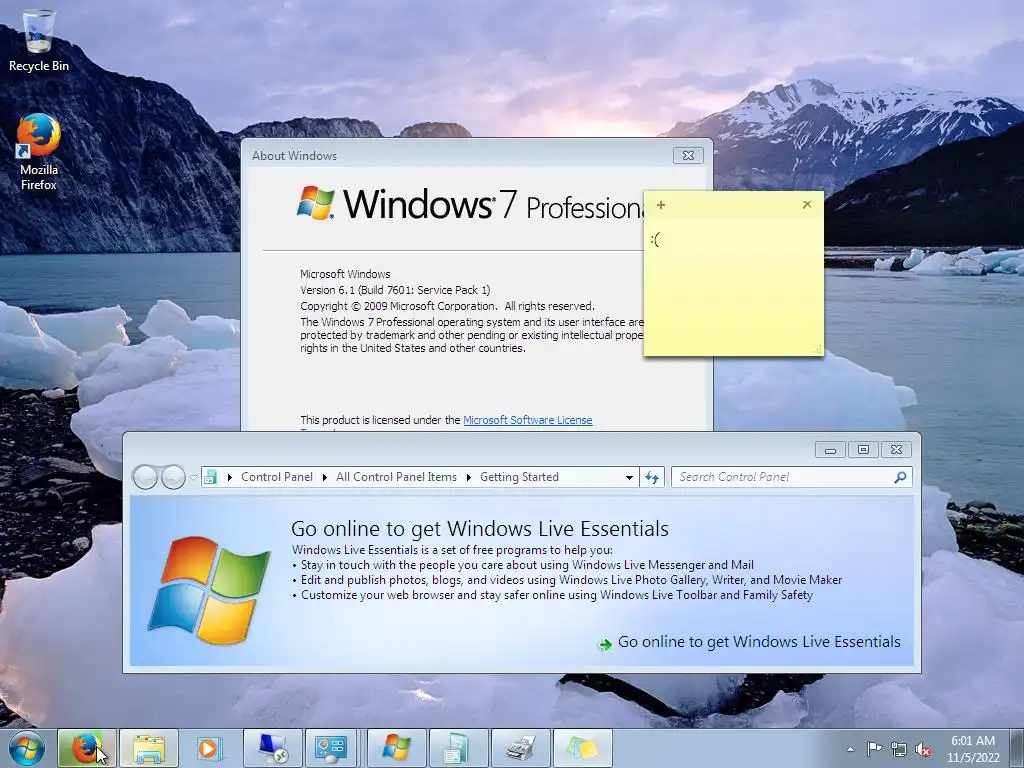
Task: Open the fax and scan printer taskbar icon
Action: pos(520,748)
